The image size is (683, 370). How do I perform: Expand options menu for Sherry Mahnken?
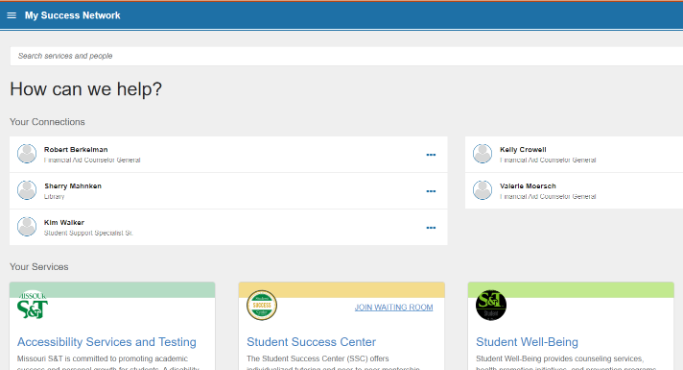[x=431, y=191]
